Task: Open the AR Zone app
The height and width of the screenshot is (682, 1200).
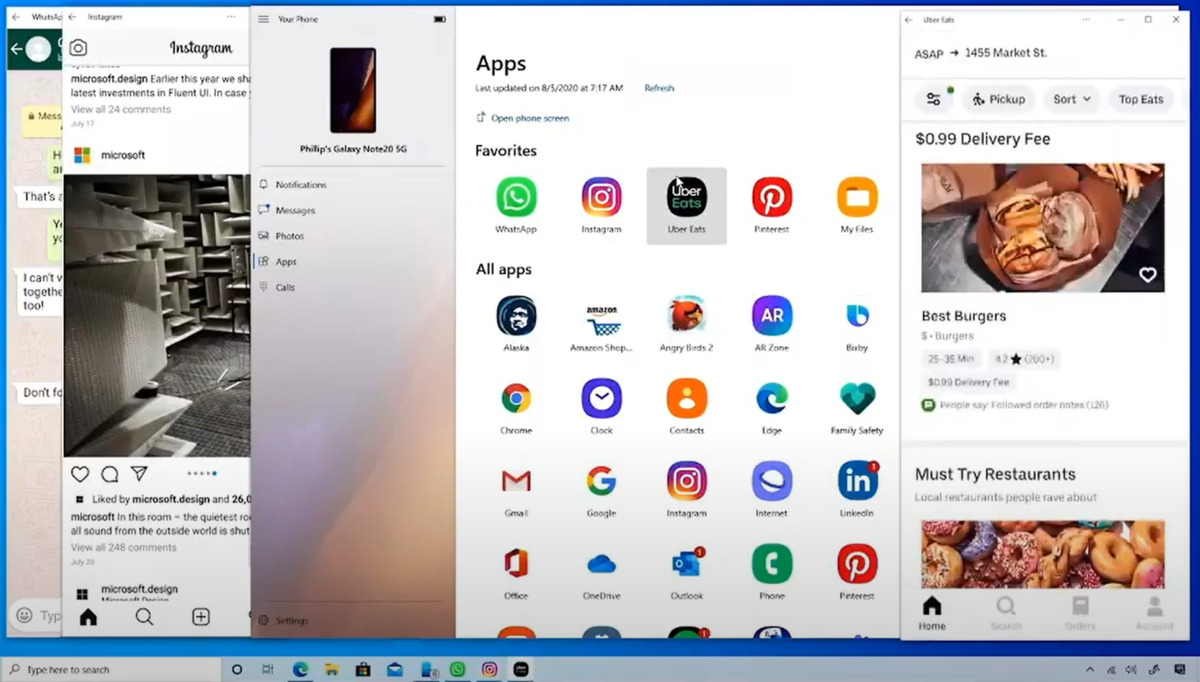Action: click(x=772, y=316)
